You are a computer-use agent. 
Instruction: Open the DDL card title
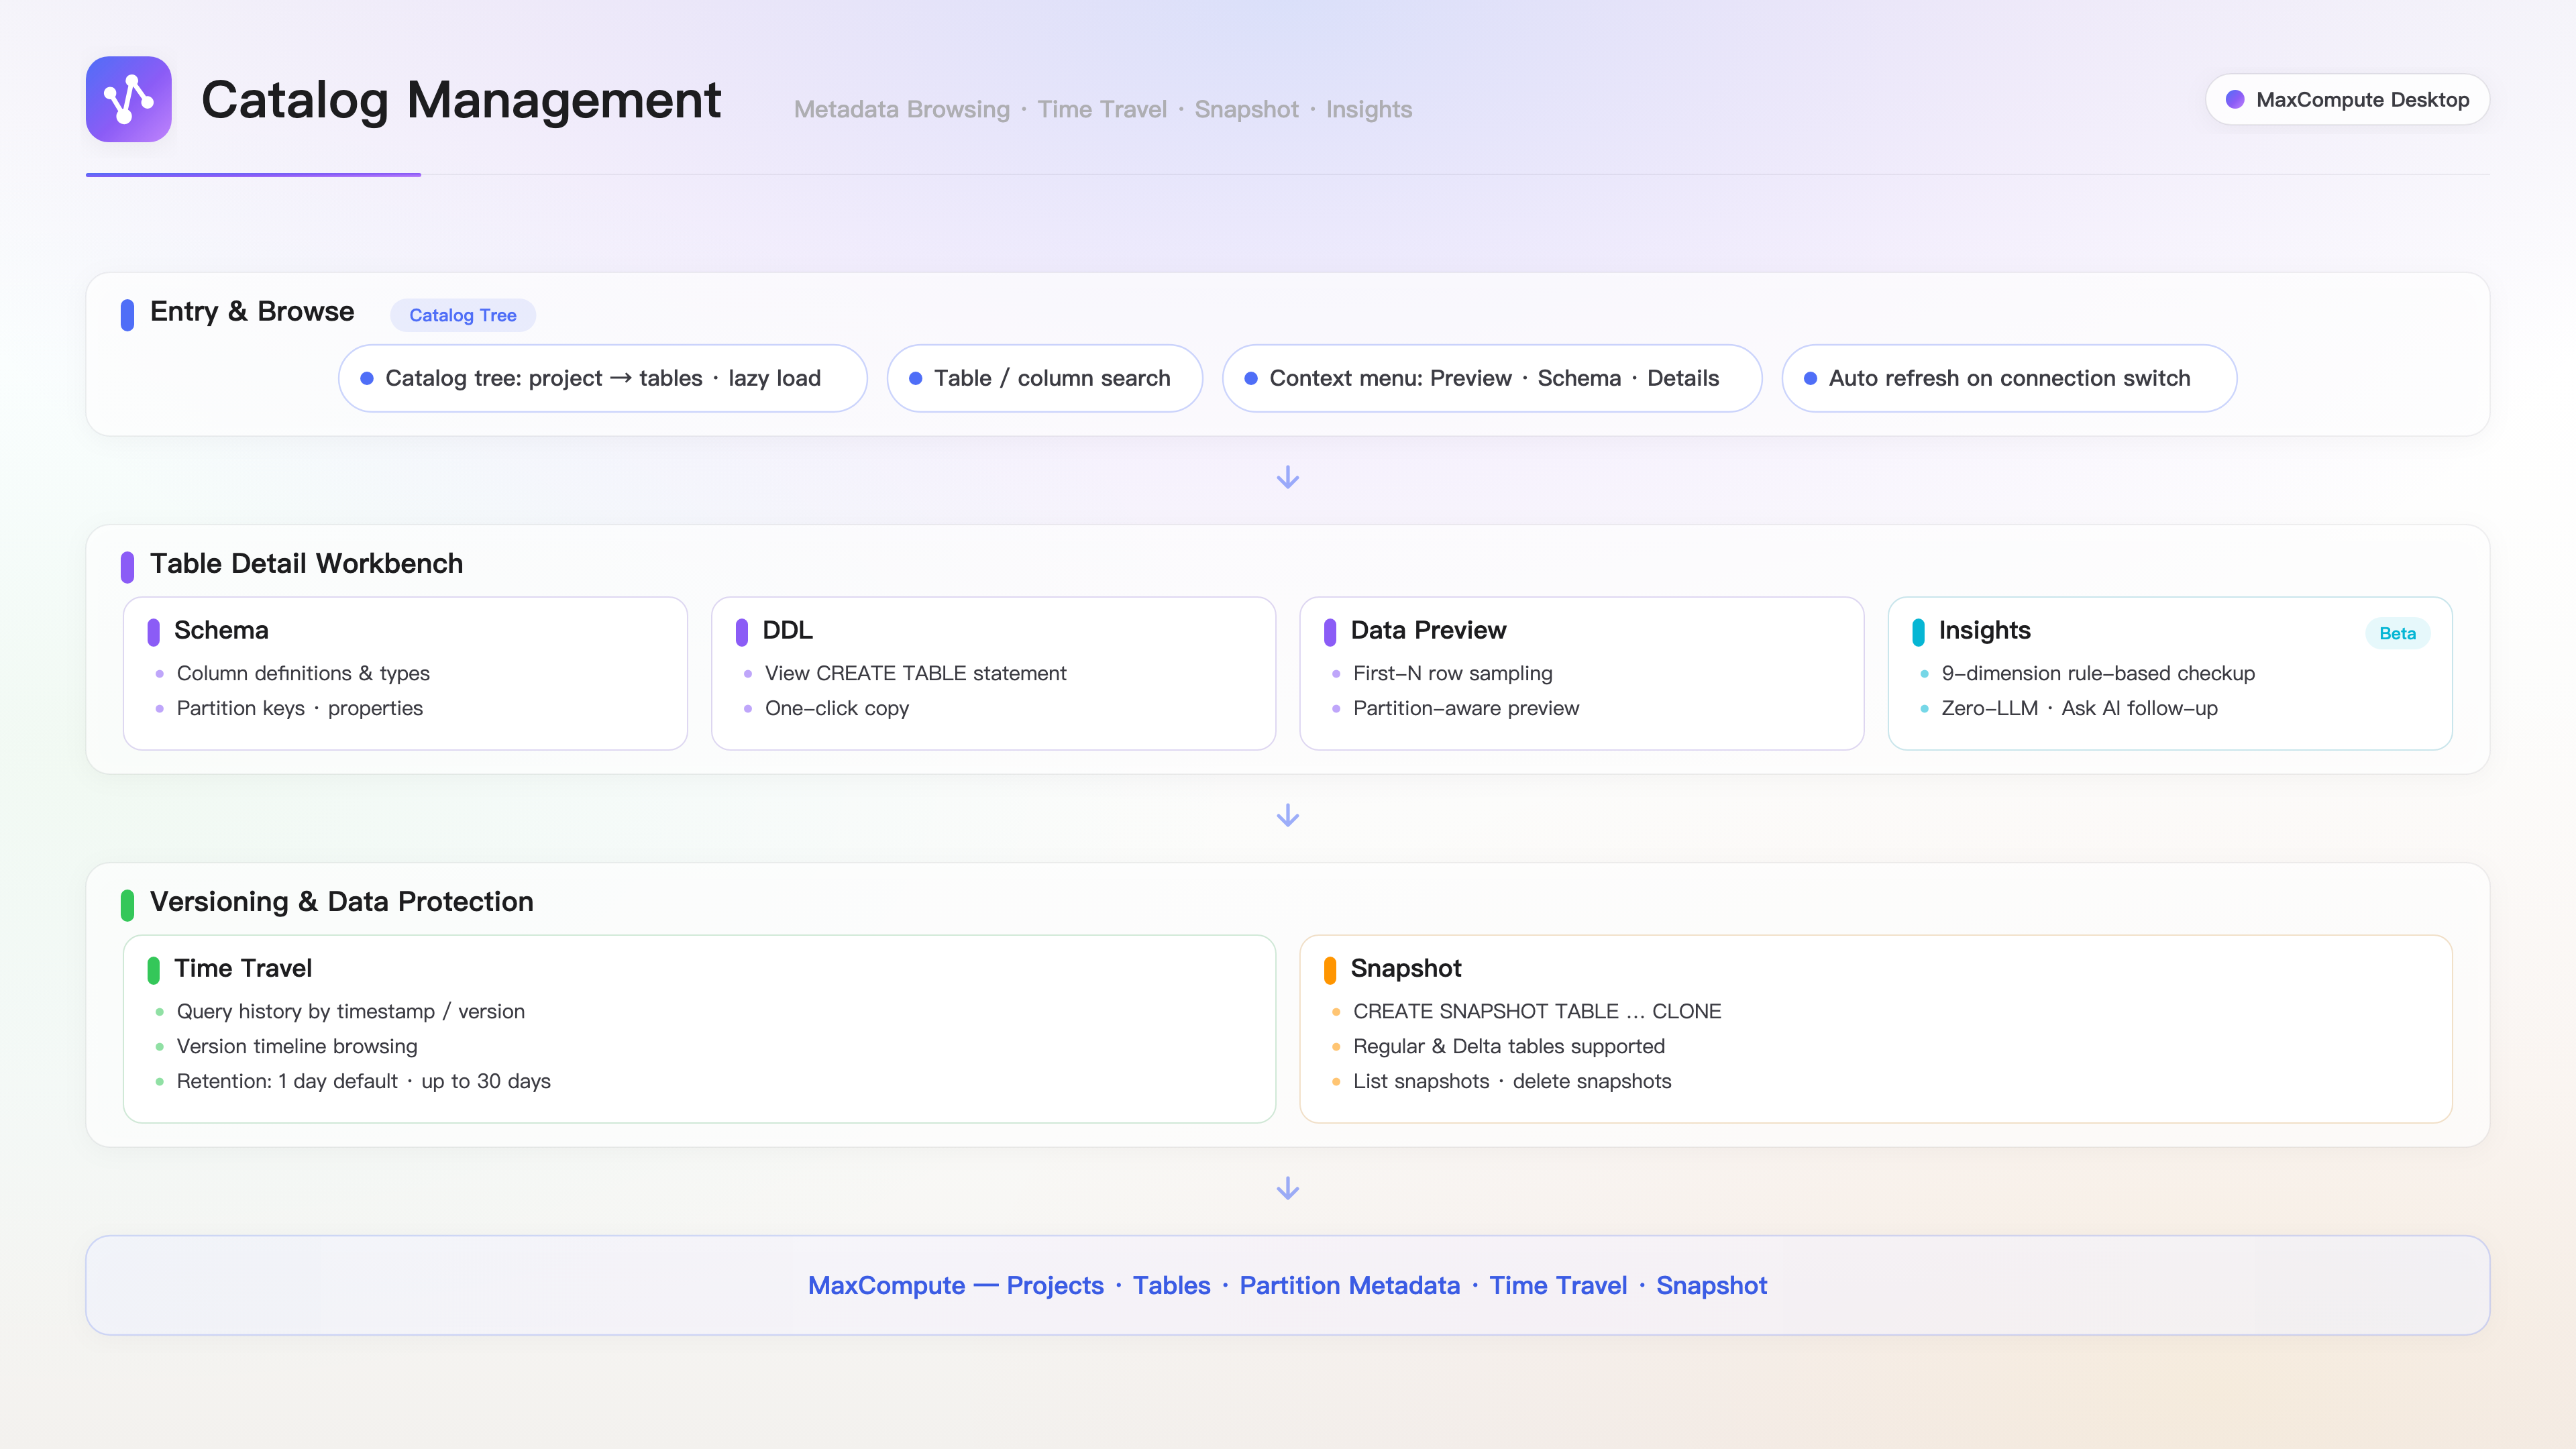[x=787, y=630]
